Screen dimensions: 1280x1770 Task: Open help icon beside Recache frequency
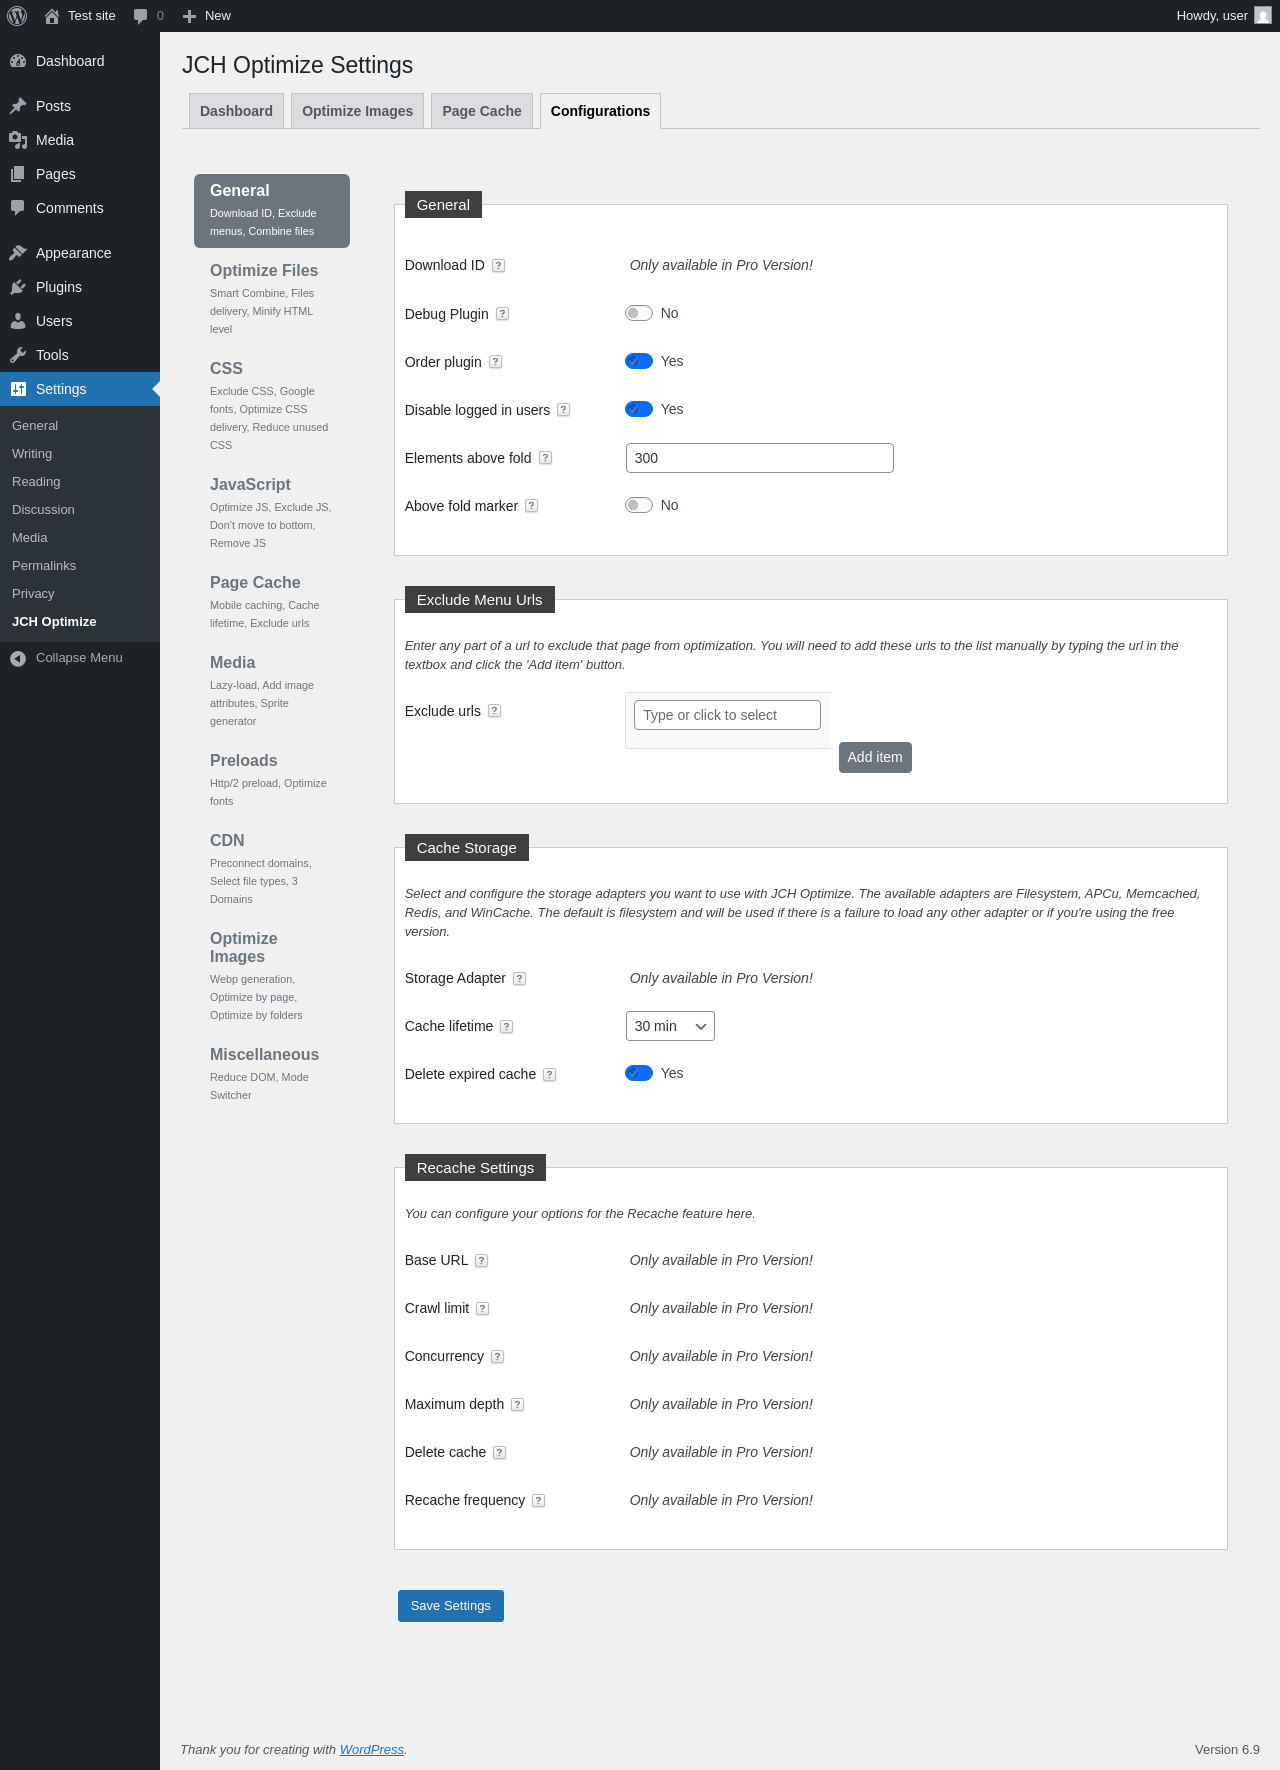click(x=538, y=1501)
